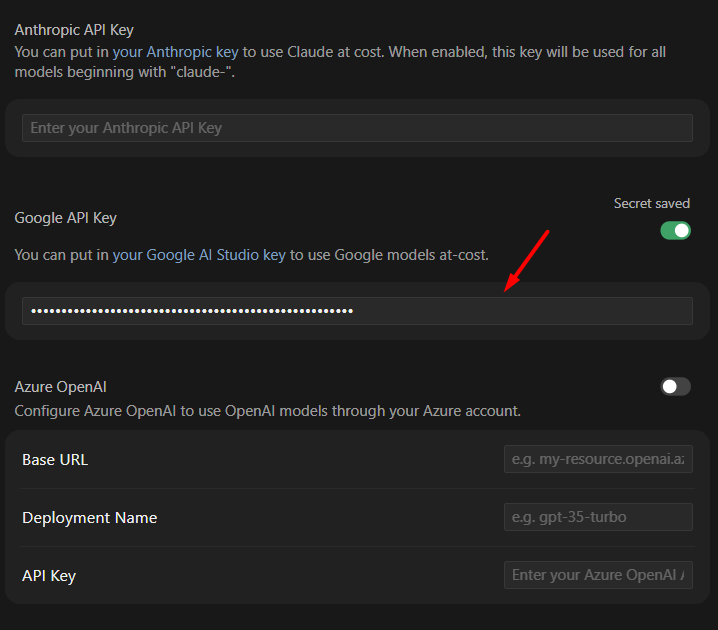Open the 'your Anthropic key' link
The width and height of the screenshot is (718, 630).
click(x=175, y=52)
